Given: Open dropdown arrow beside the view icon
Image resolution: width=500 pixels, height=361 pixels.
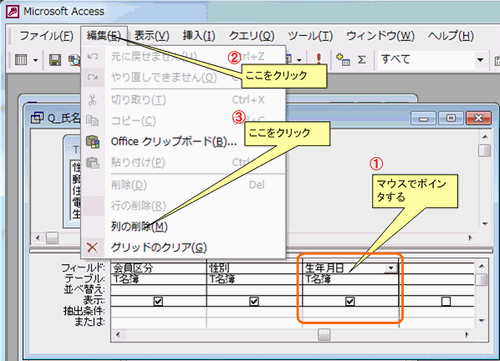Looking at the screenshot, I should (x=35, y=61).
